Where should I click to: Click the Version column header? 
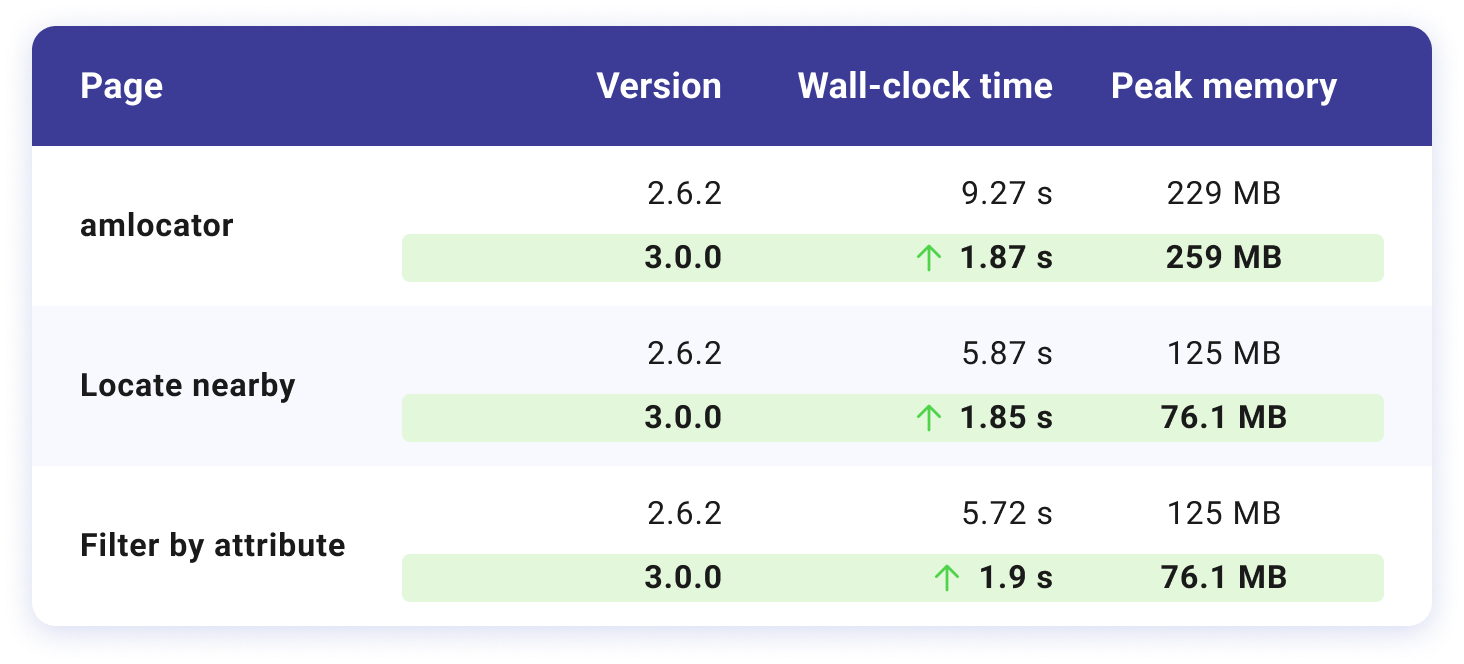coord(658,87)
